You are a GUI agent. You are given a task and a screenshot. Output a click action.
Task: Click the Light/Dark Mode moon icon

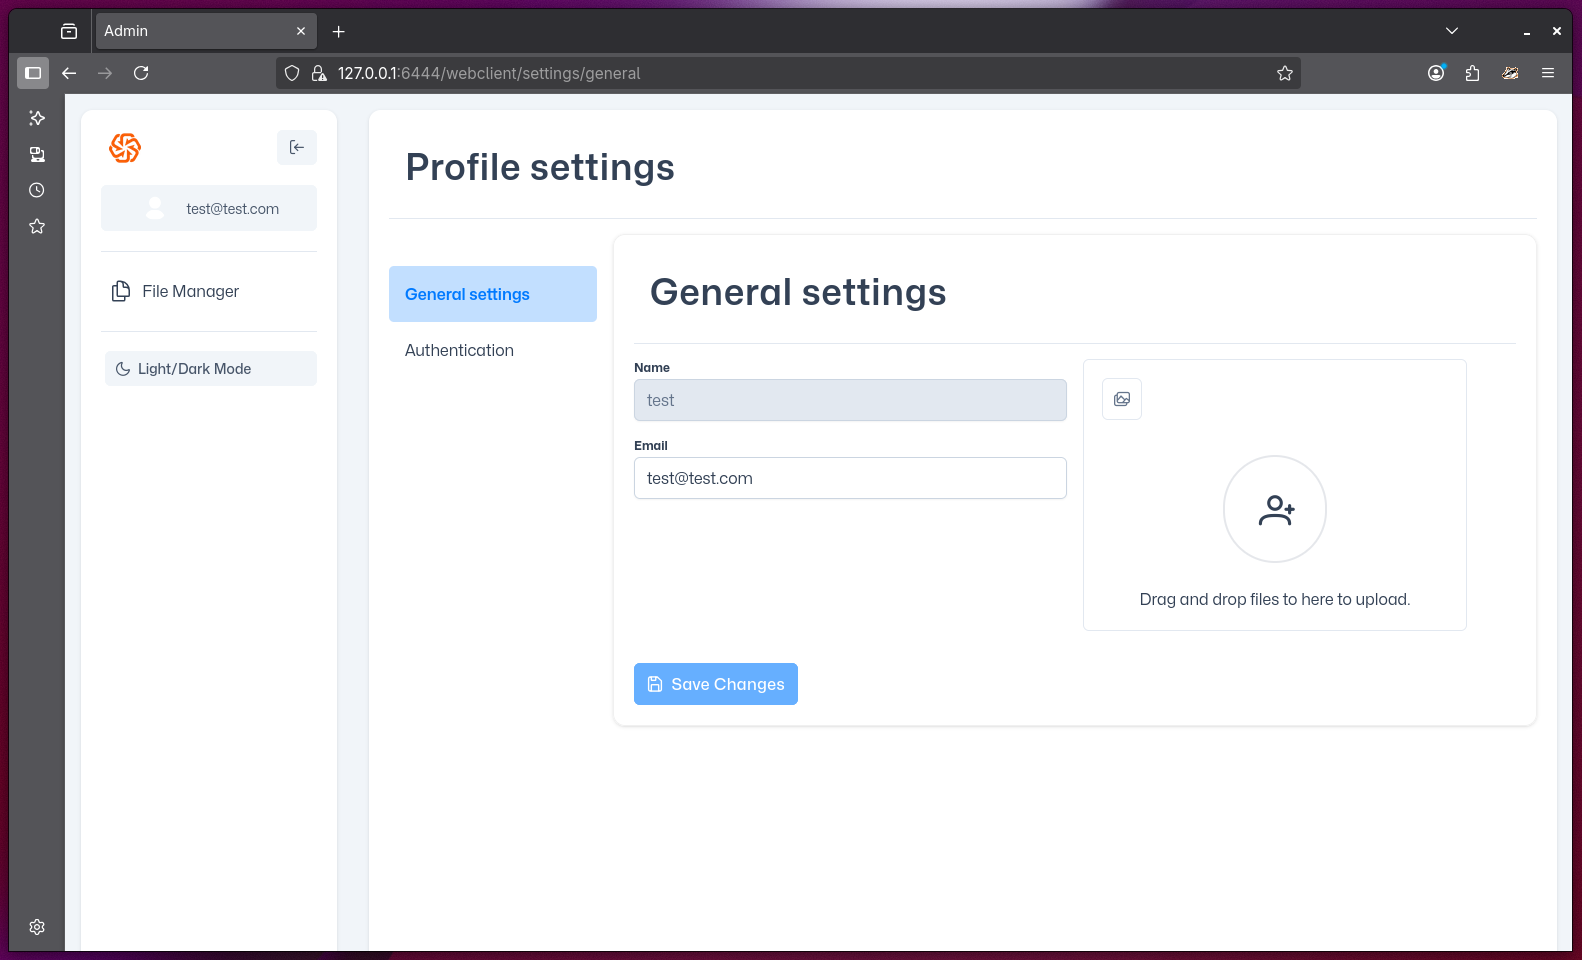click(123, 369)
